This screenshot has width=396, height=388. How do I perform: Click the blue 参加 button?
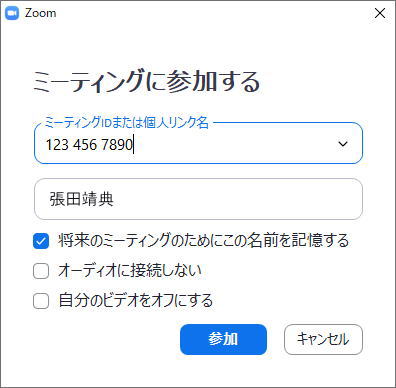(223, 339)
